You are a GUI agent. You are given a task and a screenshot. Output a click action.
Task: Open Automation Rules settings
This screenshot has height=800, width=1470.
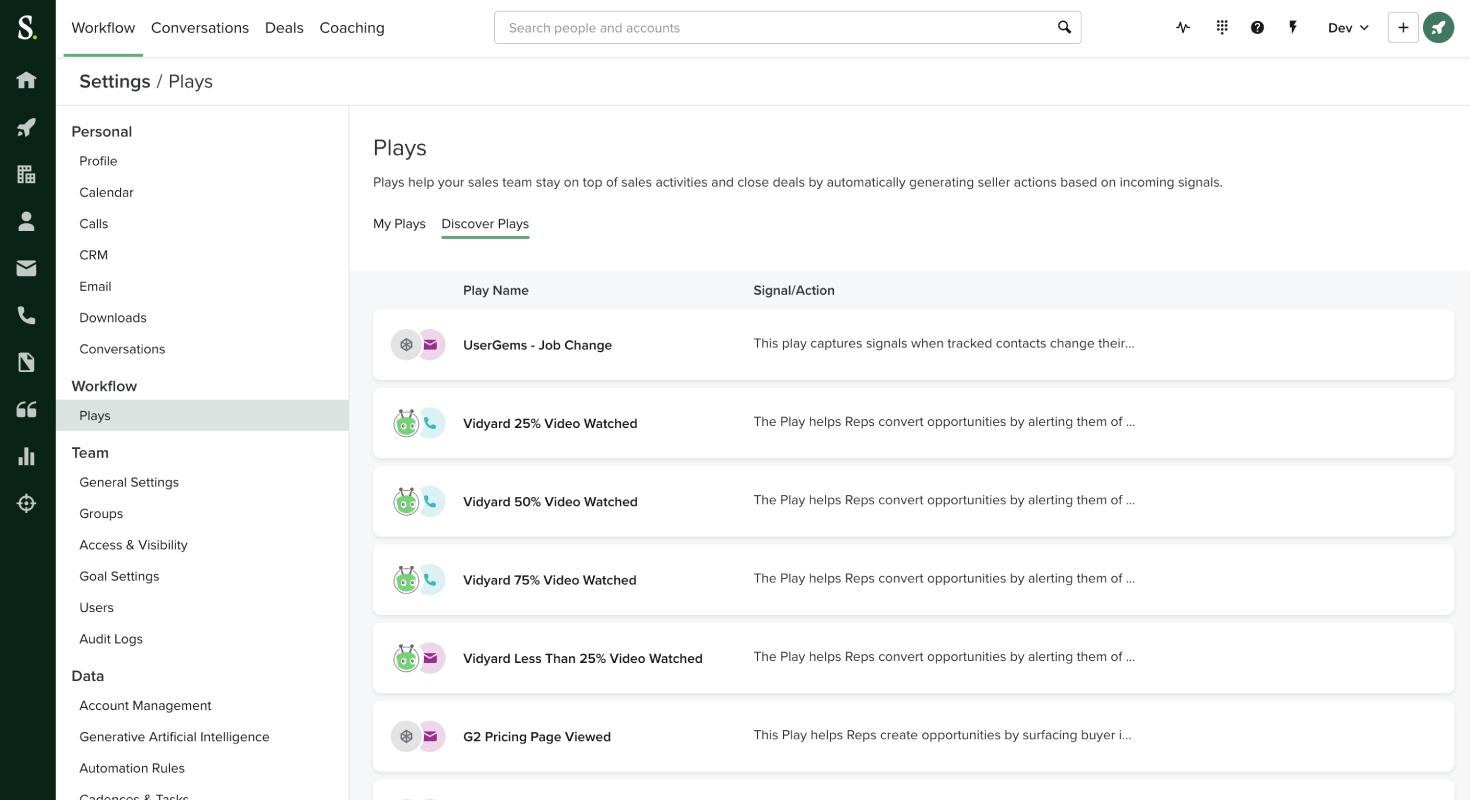pyautogui.click(x=132, y=769)
